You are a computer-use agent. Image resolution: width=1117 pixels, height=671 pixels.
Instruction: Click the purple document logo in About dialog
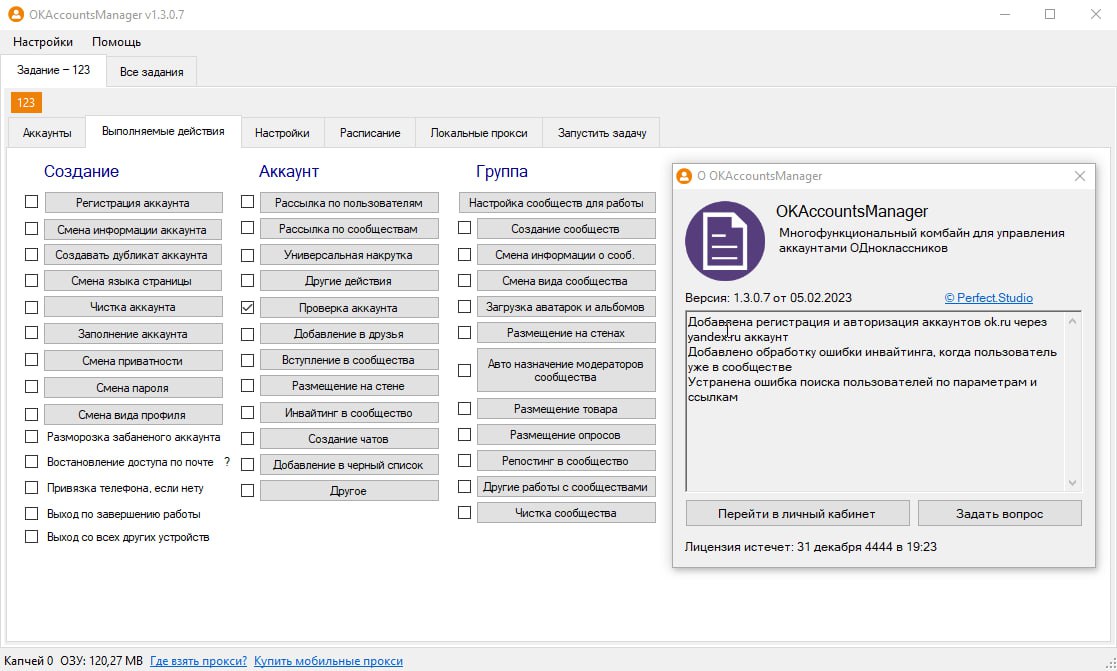coord(724,241)
